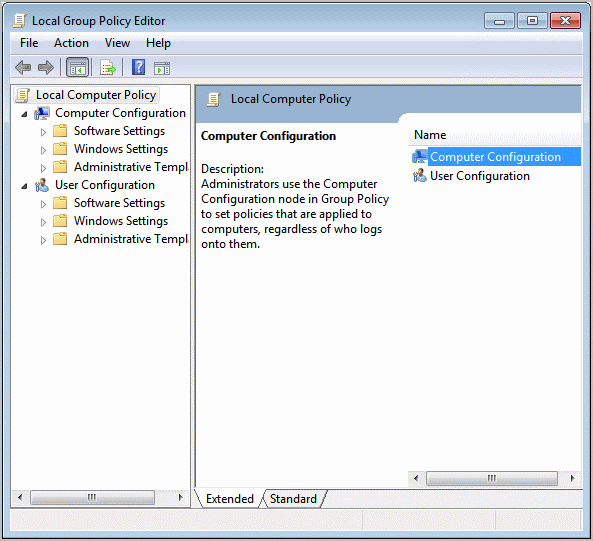Select Windows Settings under Computer Configuration

pyautogui.click(x=121, y=149)
